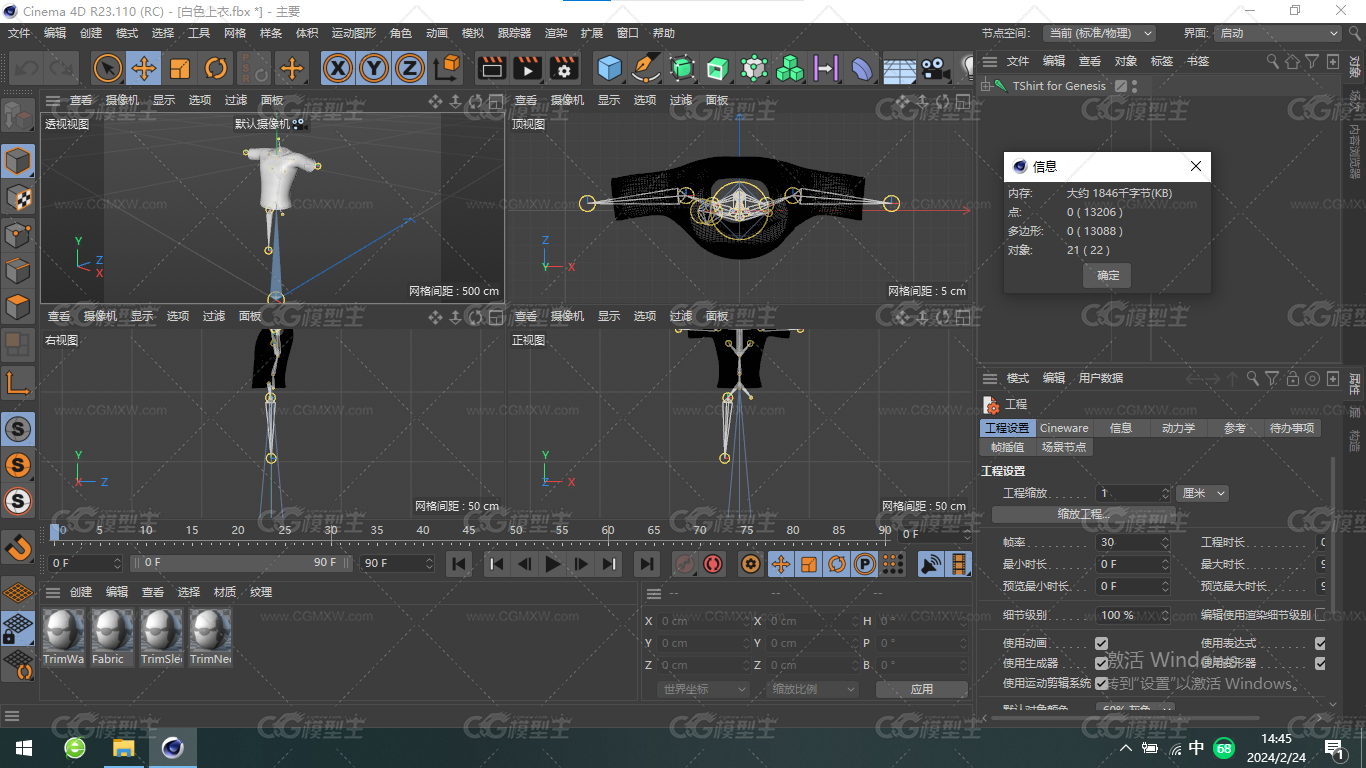The height and width of the screenshot is (768, 1366).
Task: Open File Explorer from taskbar
Action: (x=123, y=748)
